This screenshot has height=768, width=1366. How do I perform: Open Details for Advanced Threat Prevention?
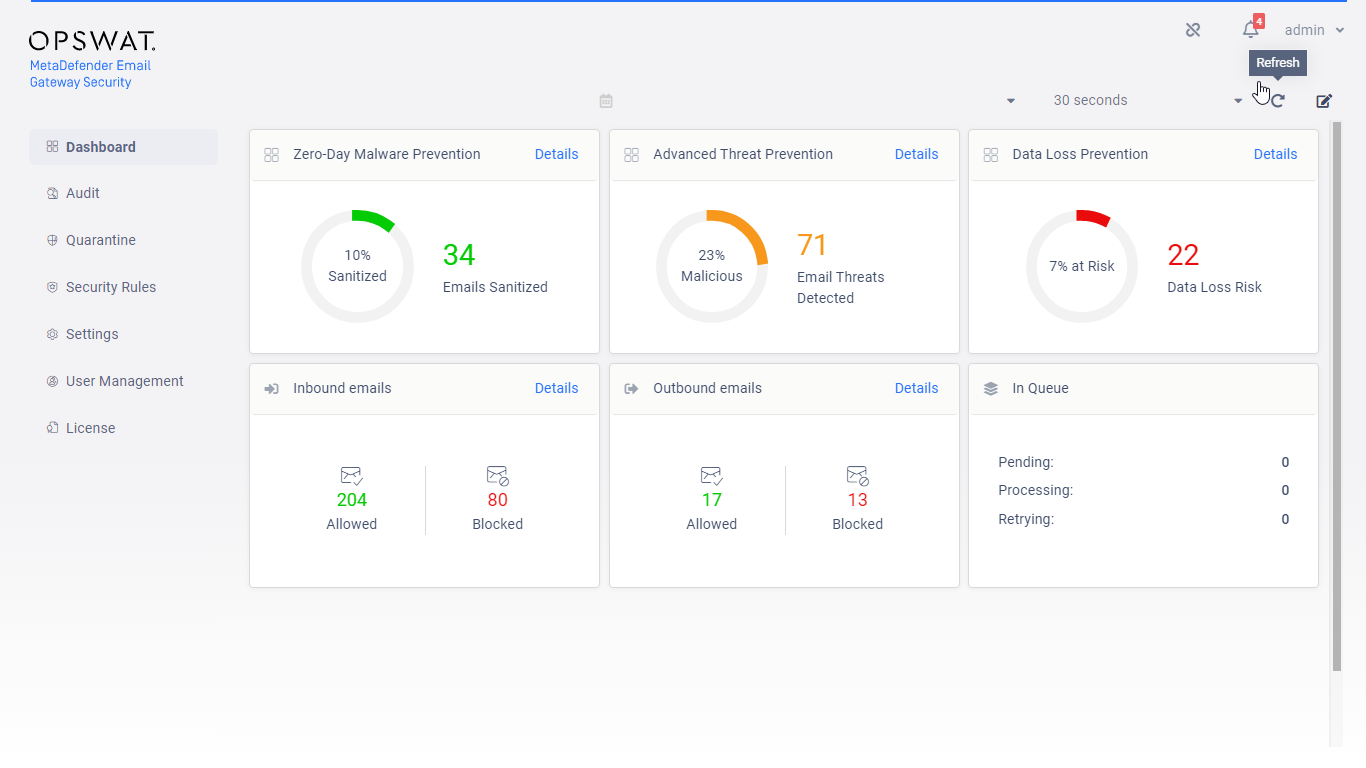tap(916, 154)
